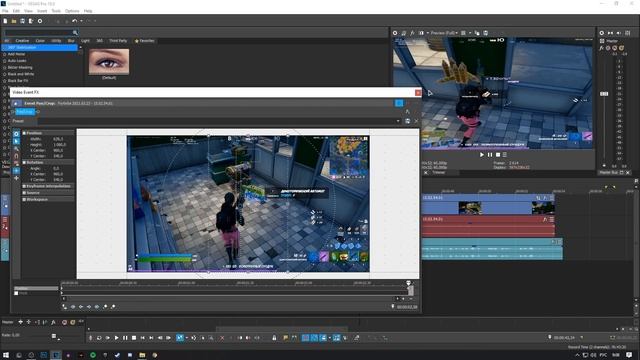Favorite the Auto Looks effect with its star
Image resolution: width=640 pixels, height=360 pixels.
4,60
